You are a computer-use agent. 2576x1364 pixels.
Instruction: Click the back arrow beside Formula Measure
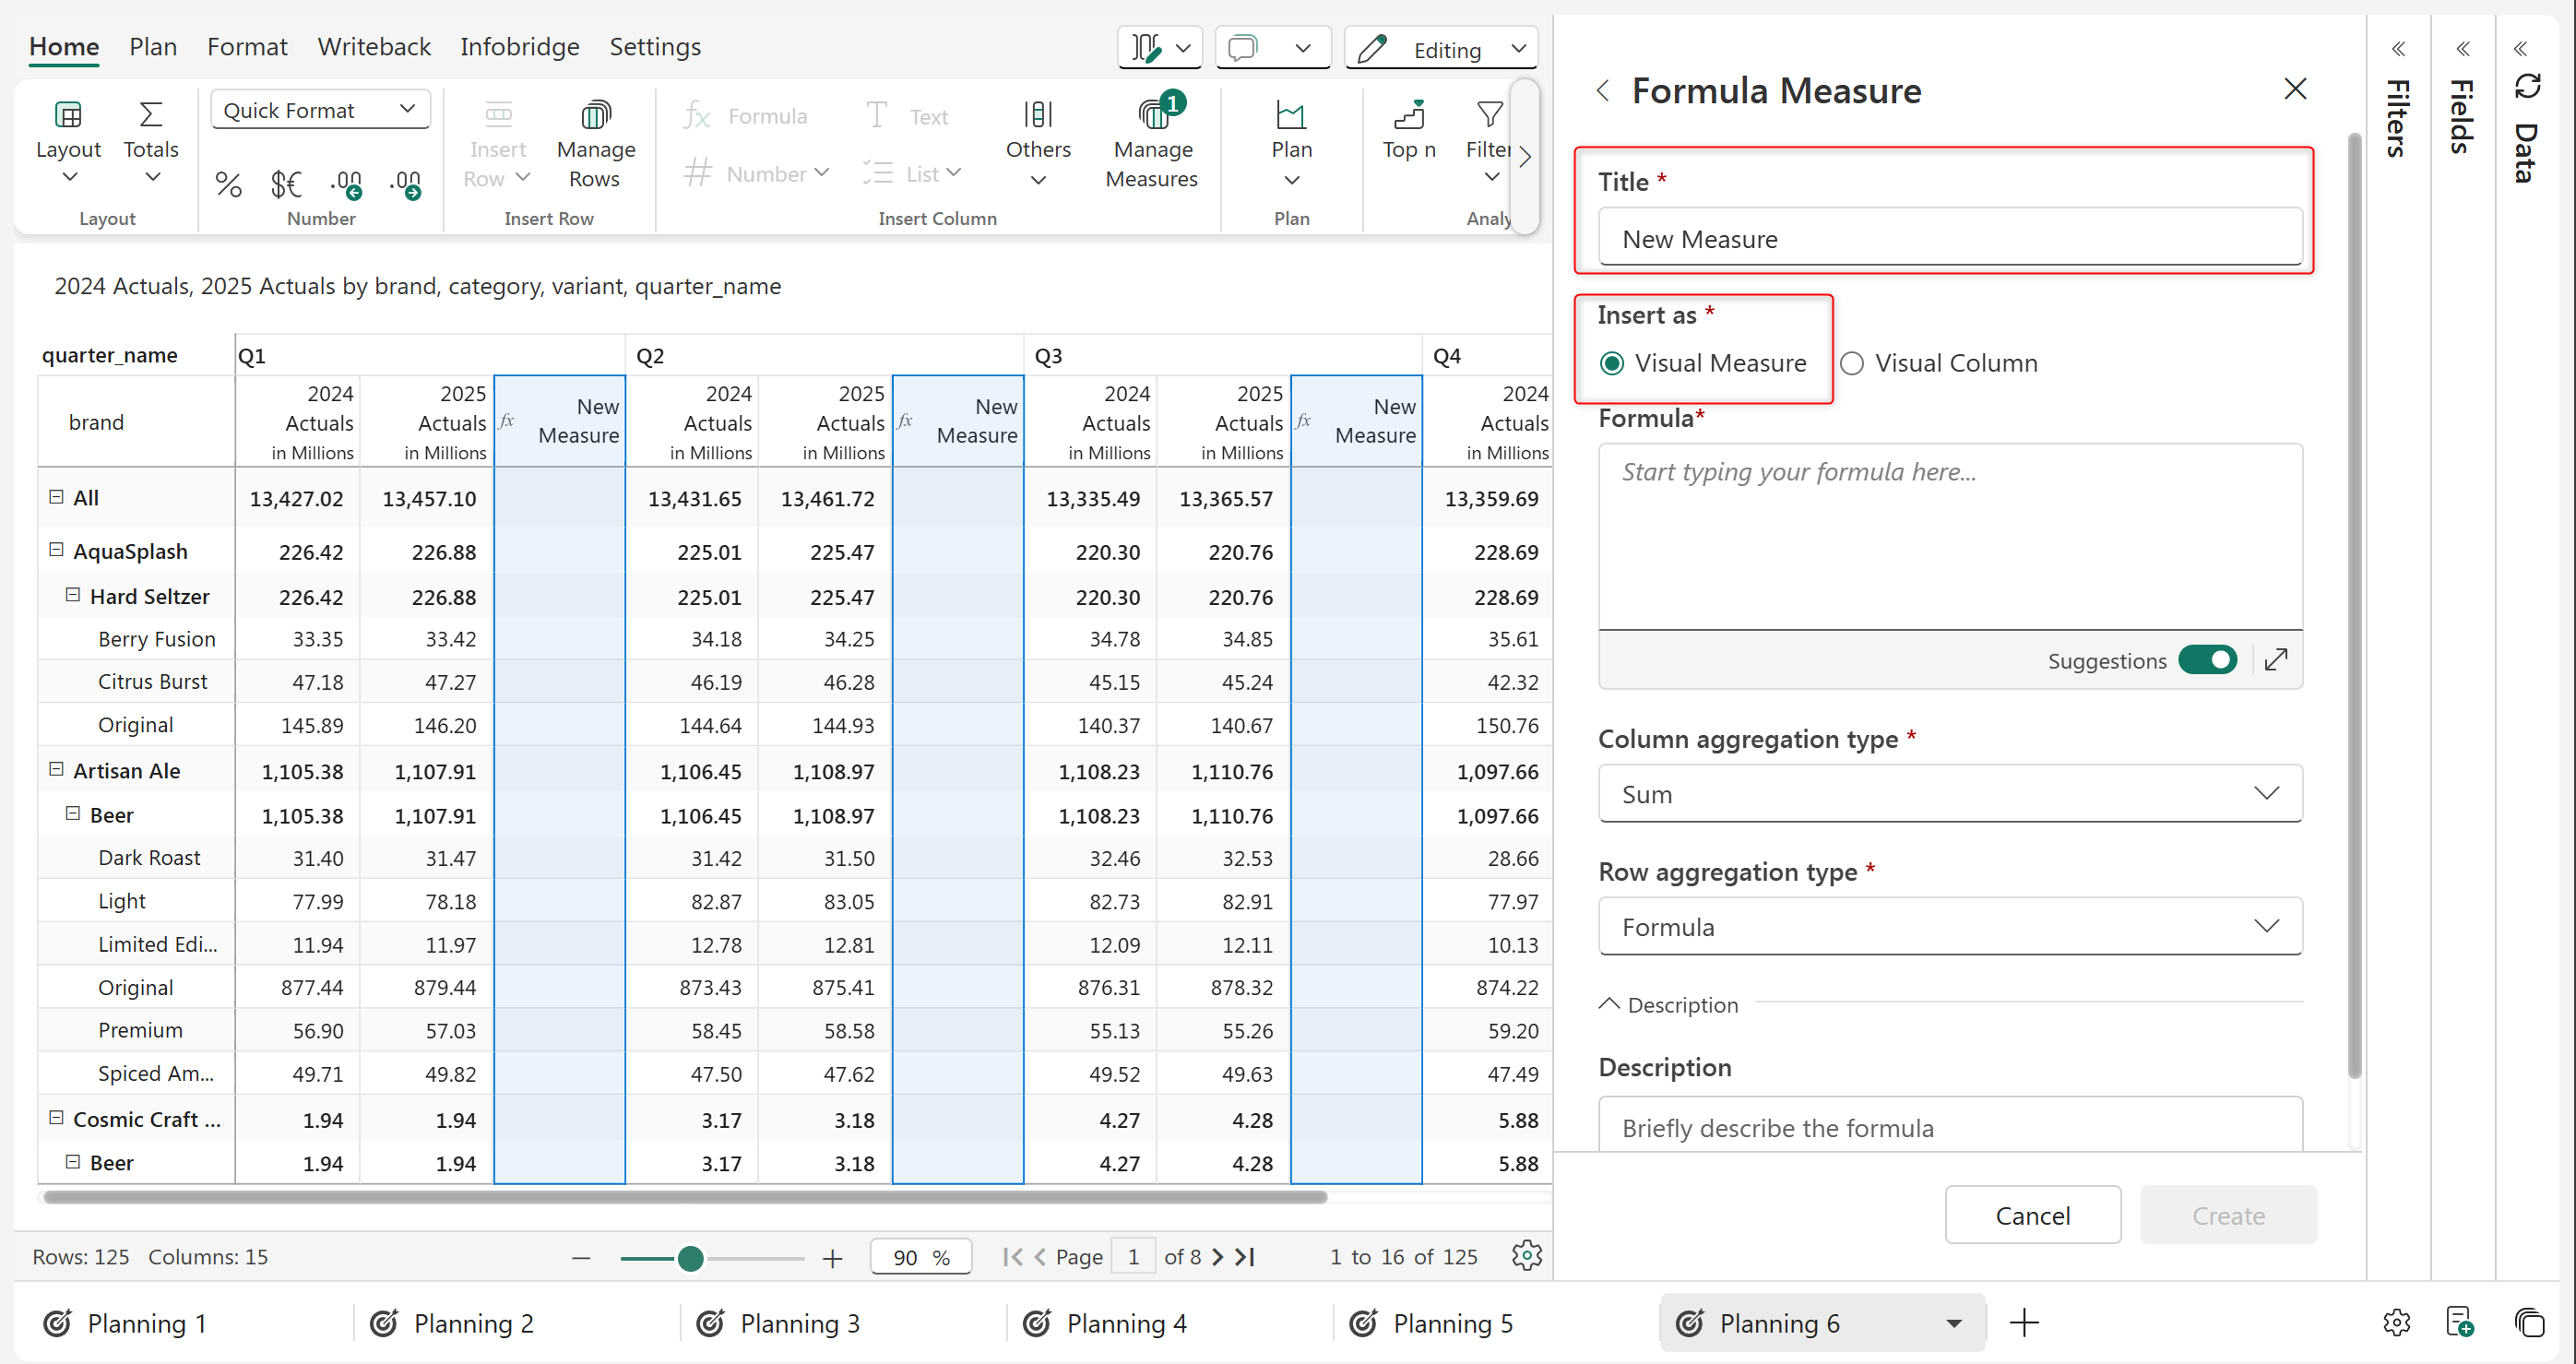click(1602, 91)
